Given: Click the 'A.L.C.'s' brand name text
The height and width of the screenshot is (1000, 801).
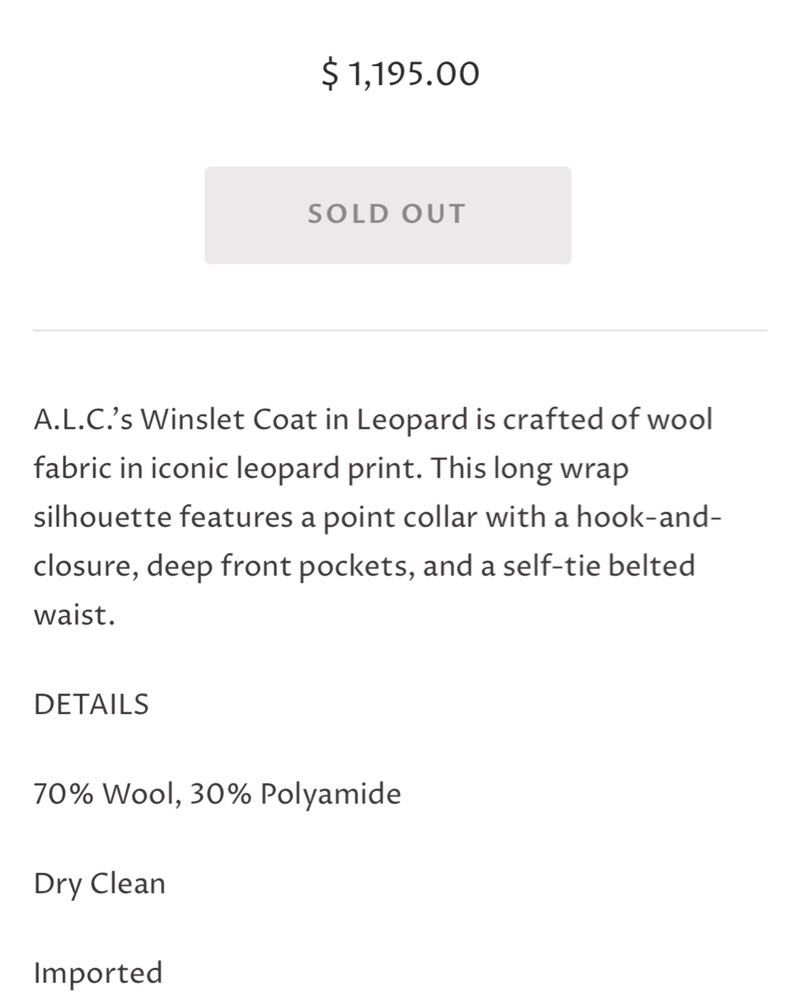Looking at the screenshot, I should [84, 419].
